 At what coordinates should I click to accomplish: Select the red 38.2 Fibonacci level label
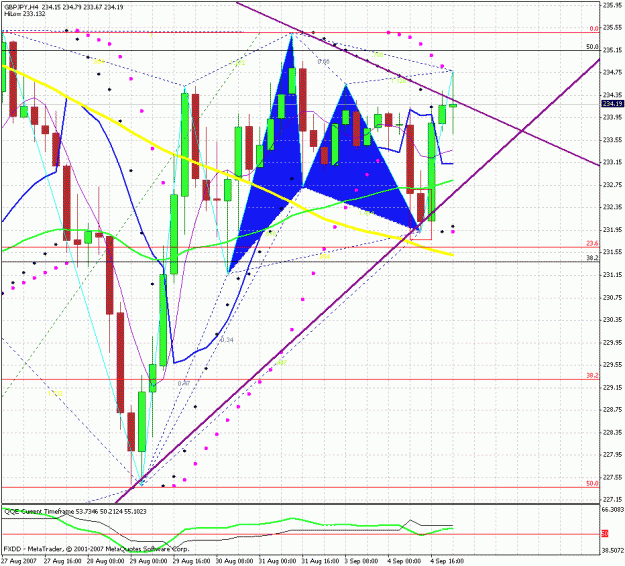click(592, 375)
